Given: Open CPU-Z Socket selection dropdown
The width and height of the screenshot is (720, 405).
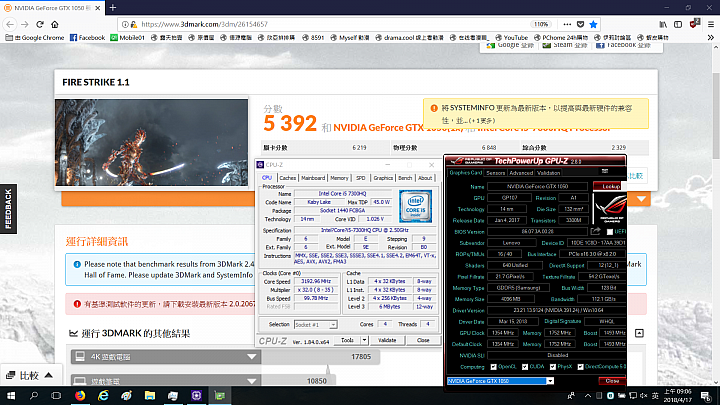Looking at the screenshot, I should [315, 325].
